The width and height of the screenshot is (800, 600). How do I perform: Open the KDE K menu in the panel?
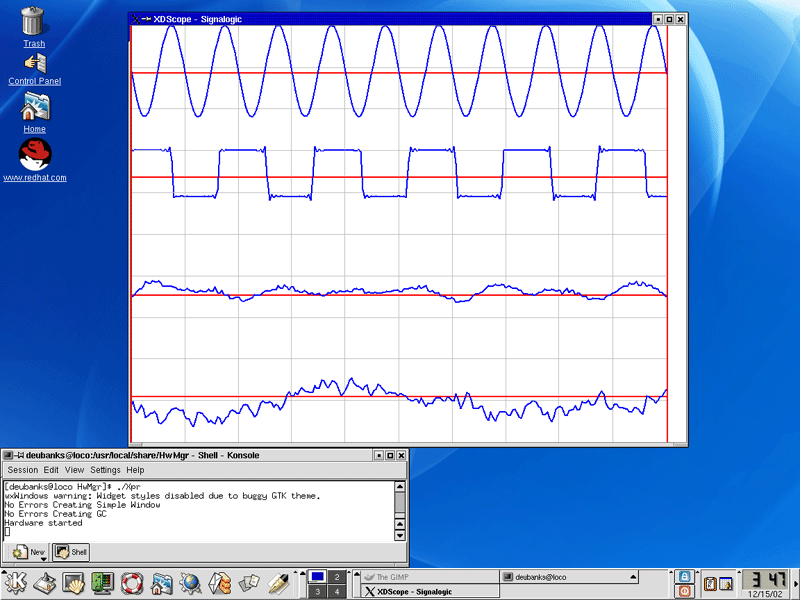pyautogui.click(x=15, y=583)
